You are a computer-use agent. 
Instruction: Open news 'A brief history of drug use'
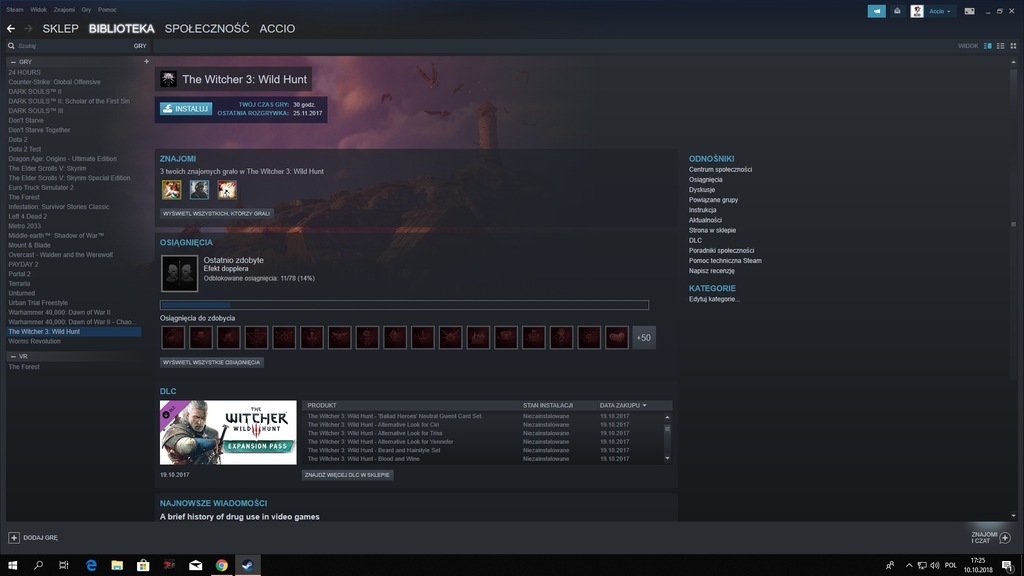pyautogui.click(x=240, y=517)
